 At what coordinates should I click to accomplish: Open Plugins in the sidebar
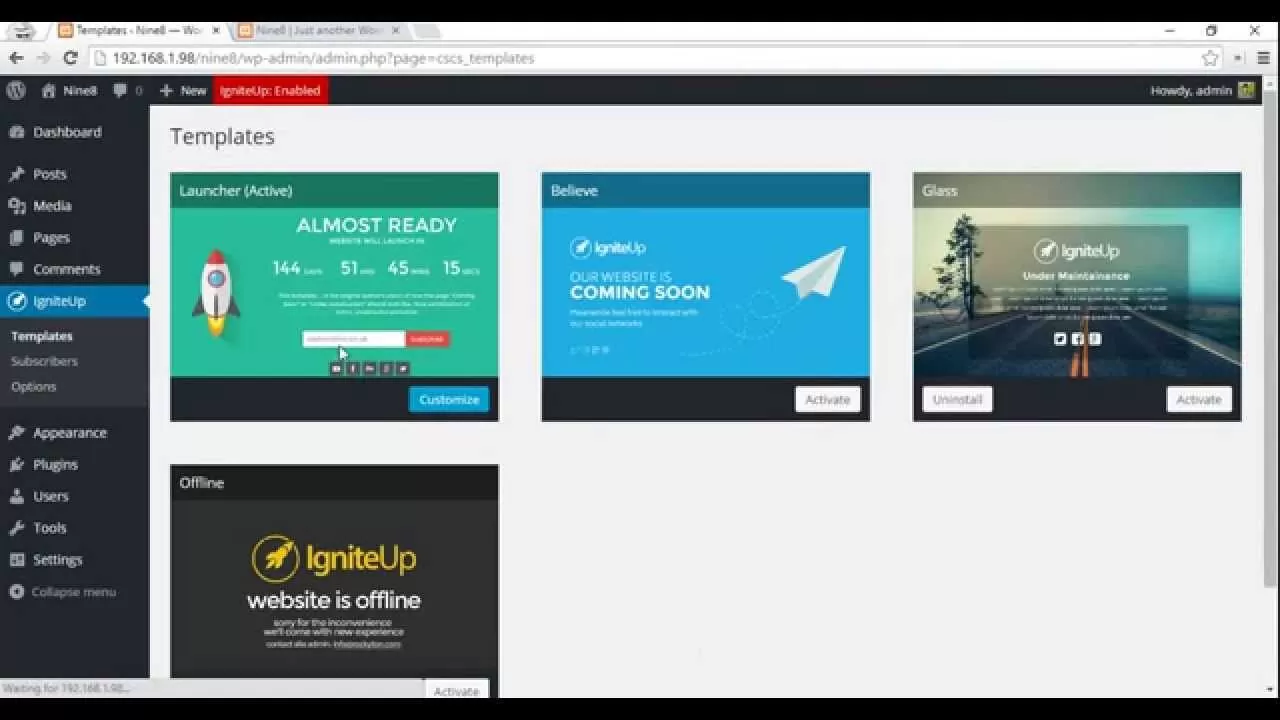[x=55, y=465]
